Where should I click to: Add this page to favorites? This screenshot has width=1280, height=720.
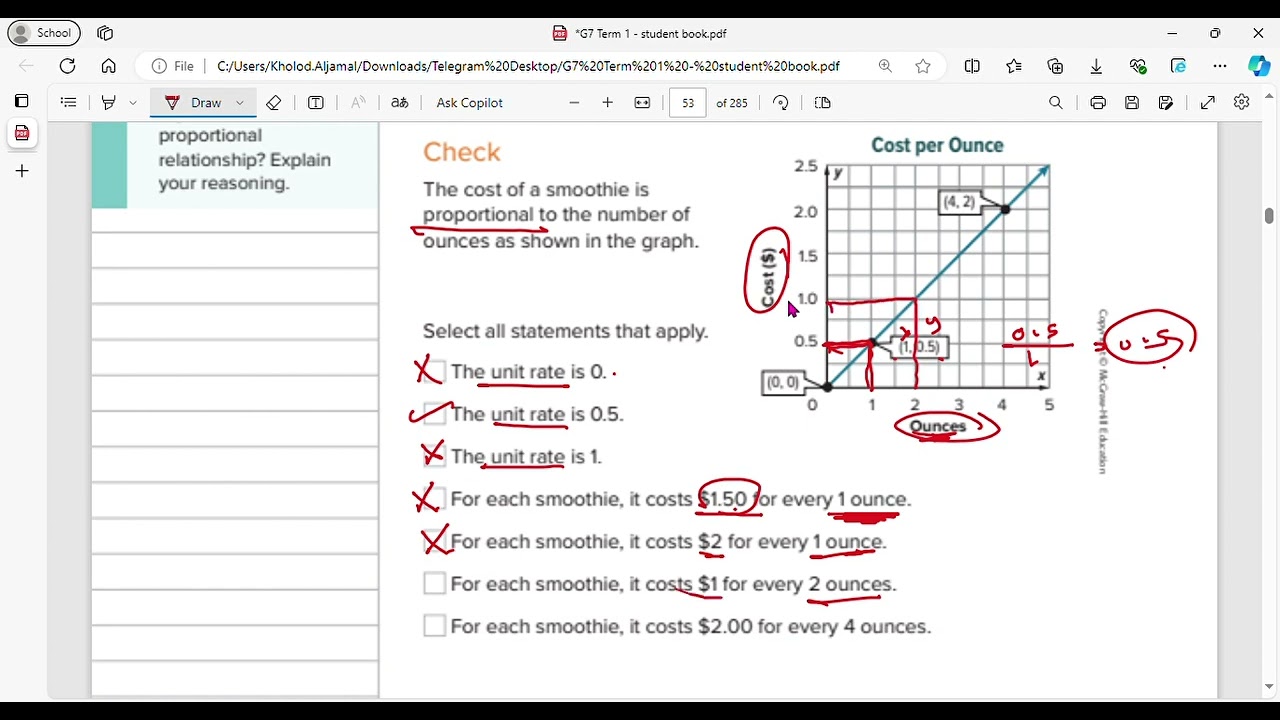923,66
